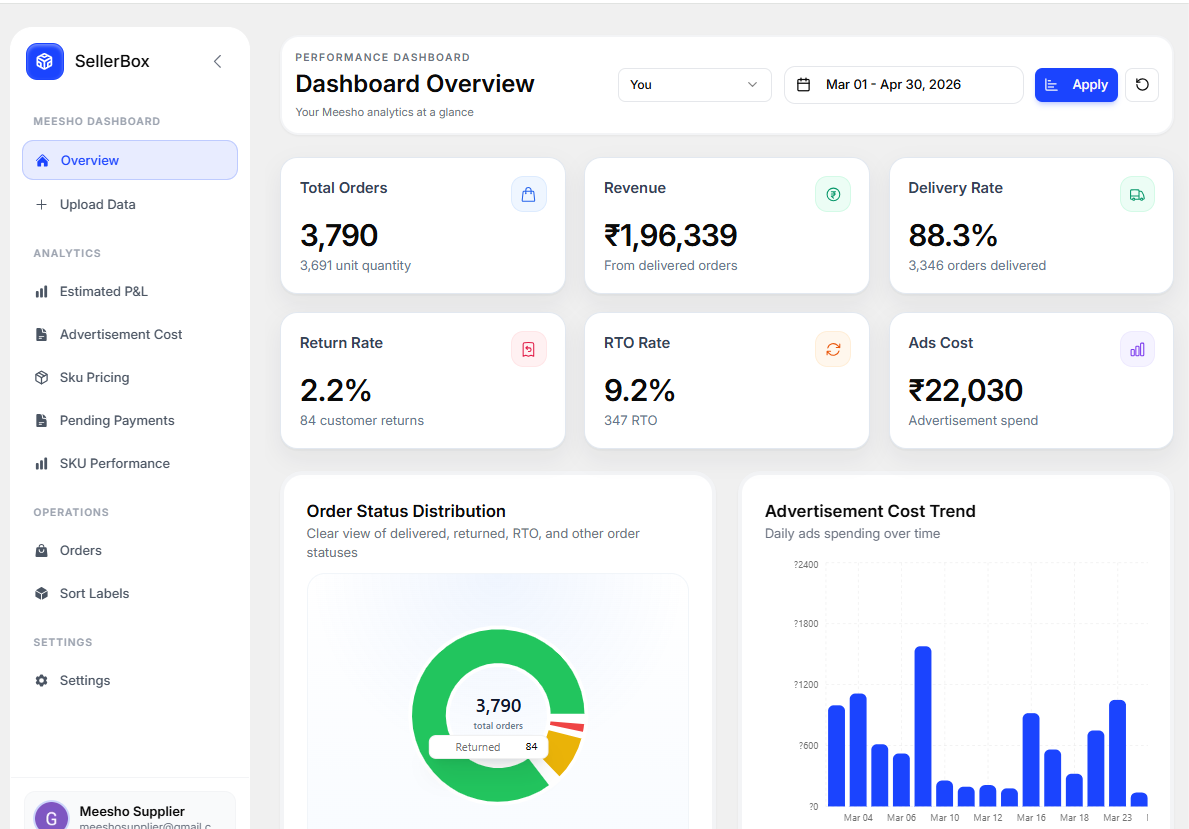Open Pending Payments page

(x=130, y=420)
